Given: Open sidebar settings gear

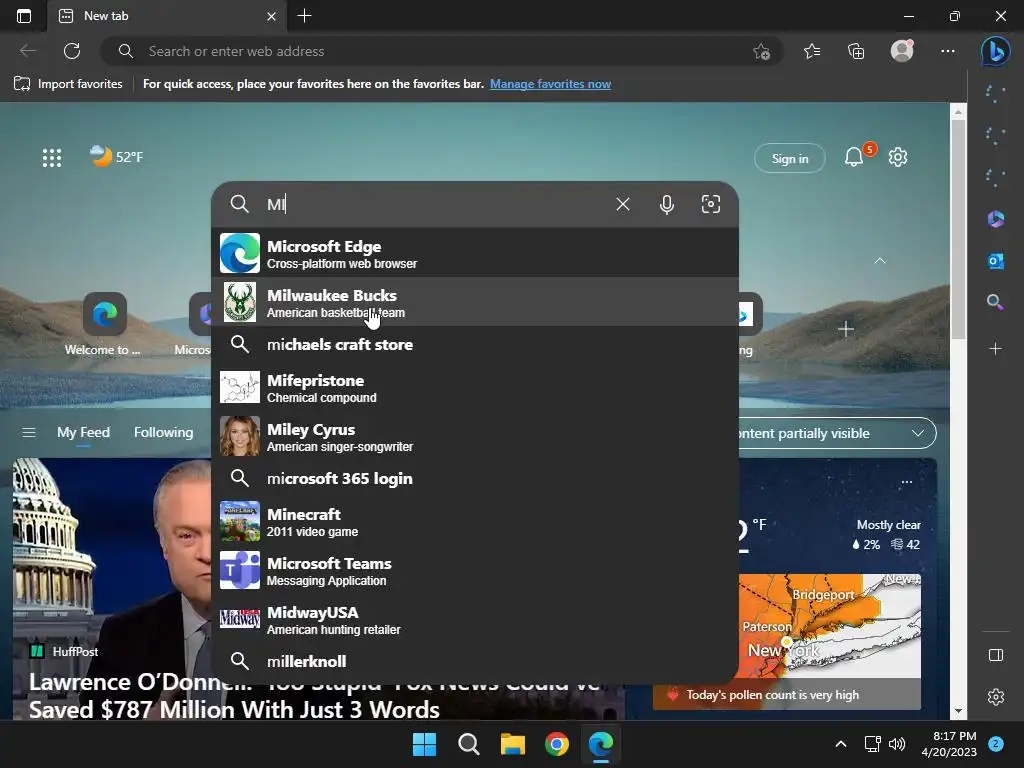Looking at the screenshot, I should pyautogui.click(x=995, y=697).
